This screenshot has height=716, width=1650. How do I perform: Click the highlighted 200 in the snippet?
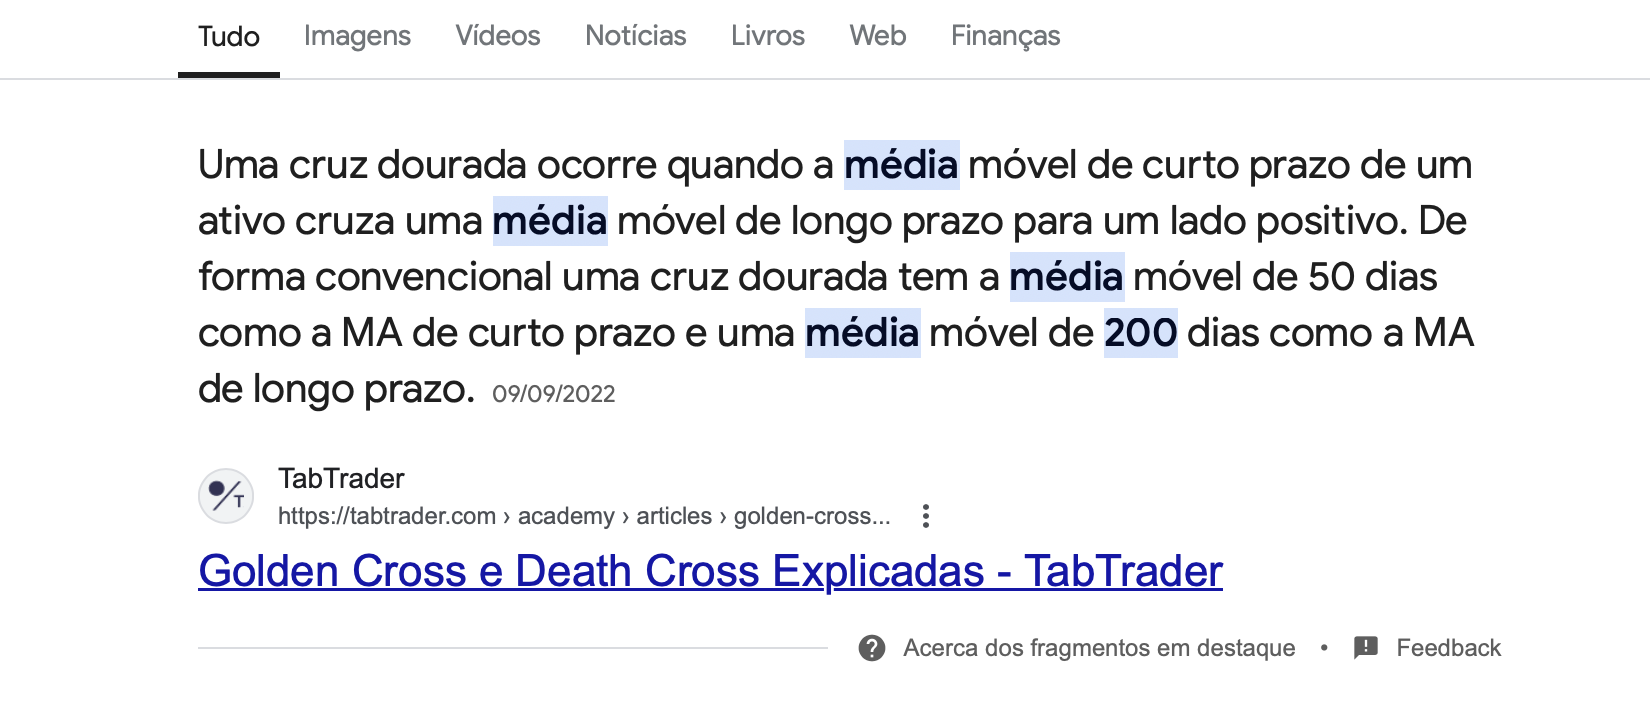click(1140, 333)
